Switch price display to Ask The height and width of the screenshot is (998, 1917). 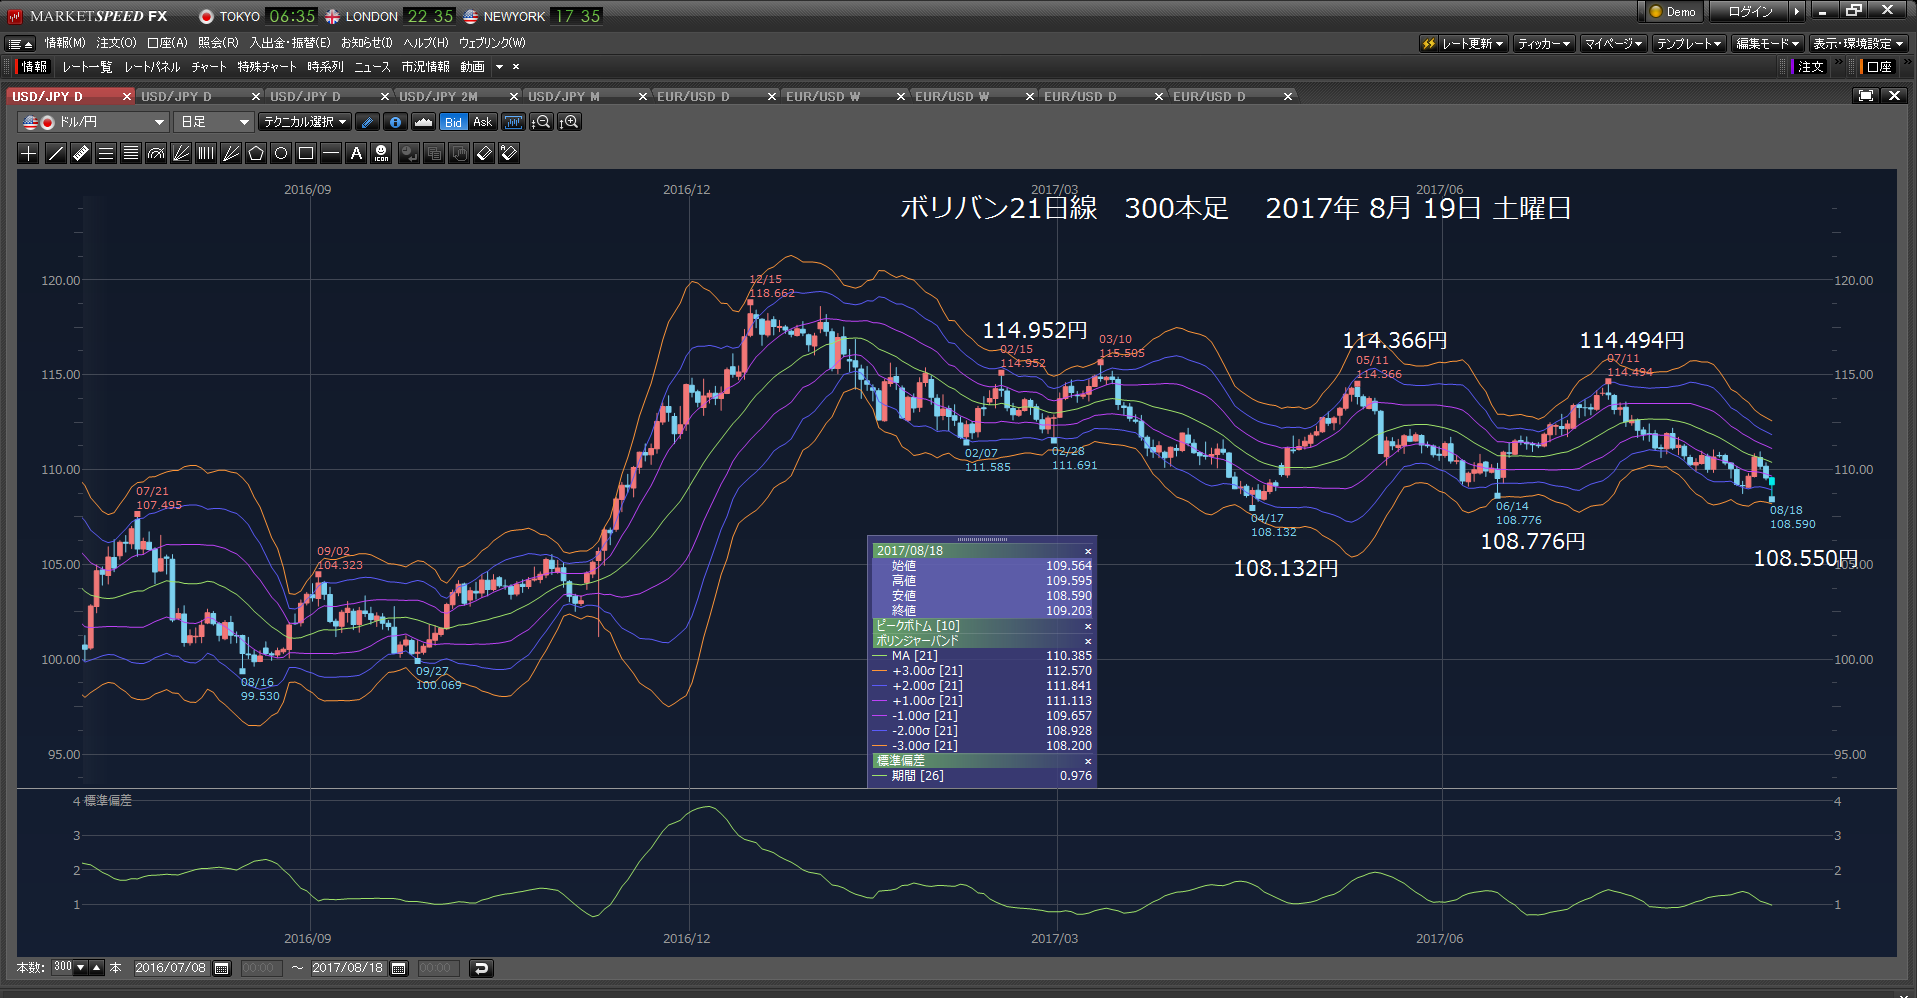point(483,122)
